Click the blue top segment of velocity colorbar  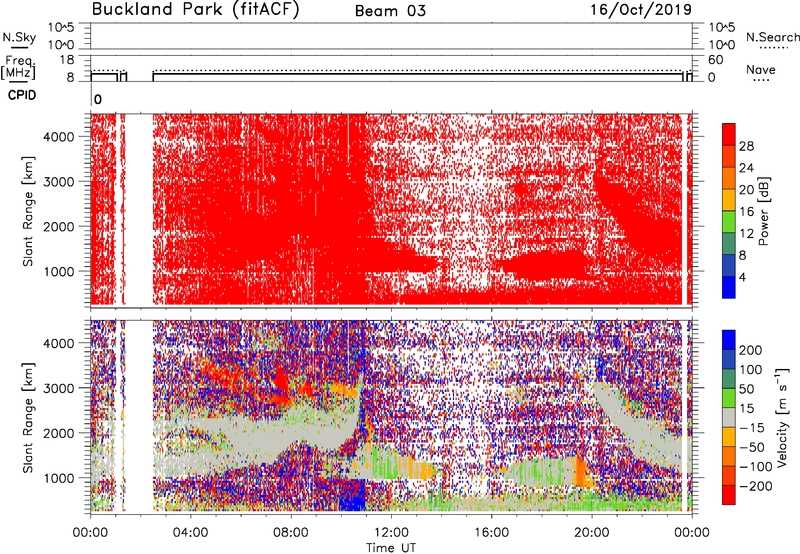click(729, 340)
